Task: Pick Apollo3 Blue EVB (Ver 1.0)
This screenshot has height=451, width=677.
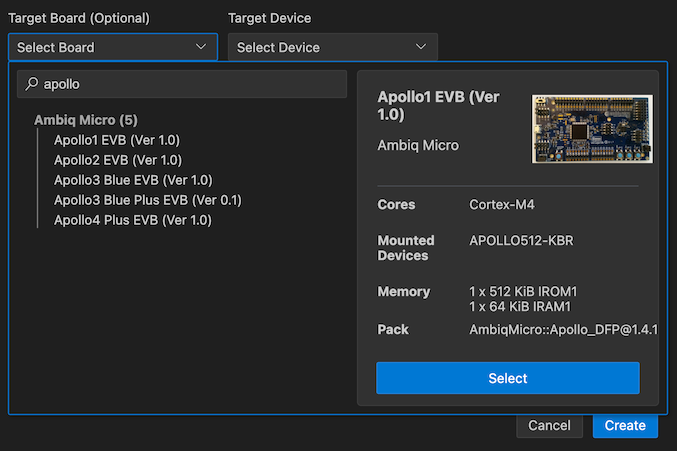Action: pyautogui.click(x=133, y=180)
